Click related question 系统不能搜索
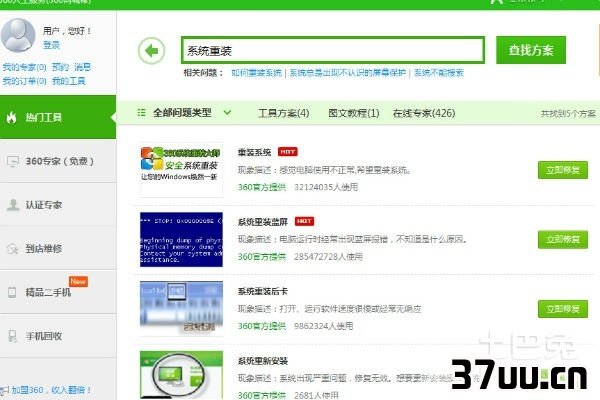Screen dimensions: 600x400 [x=439, y=73]
